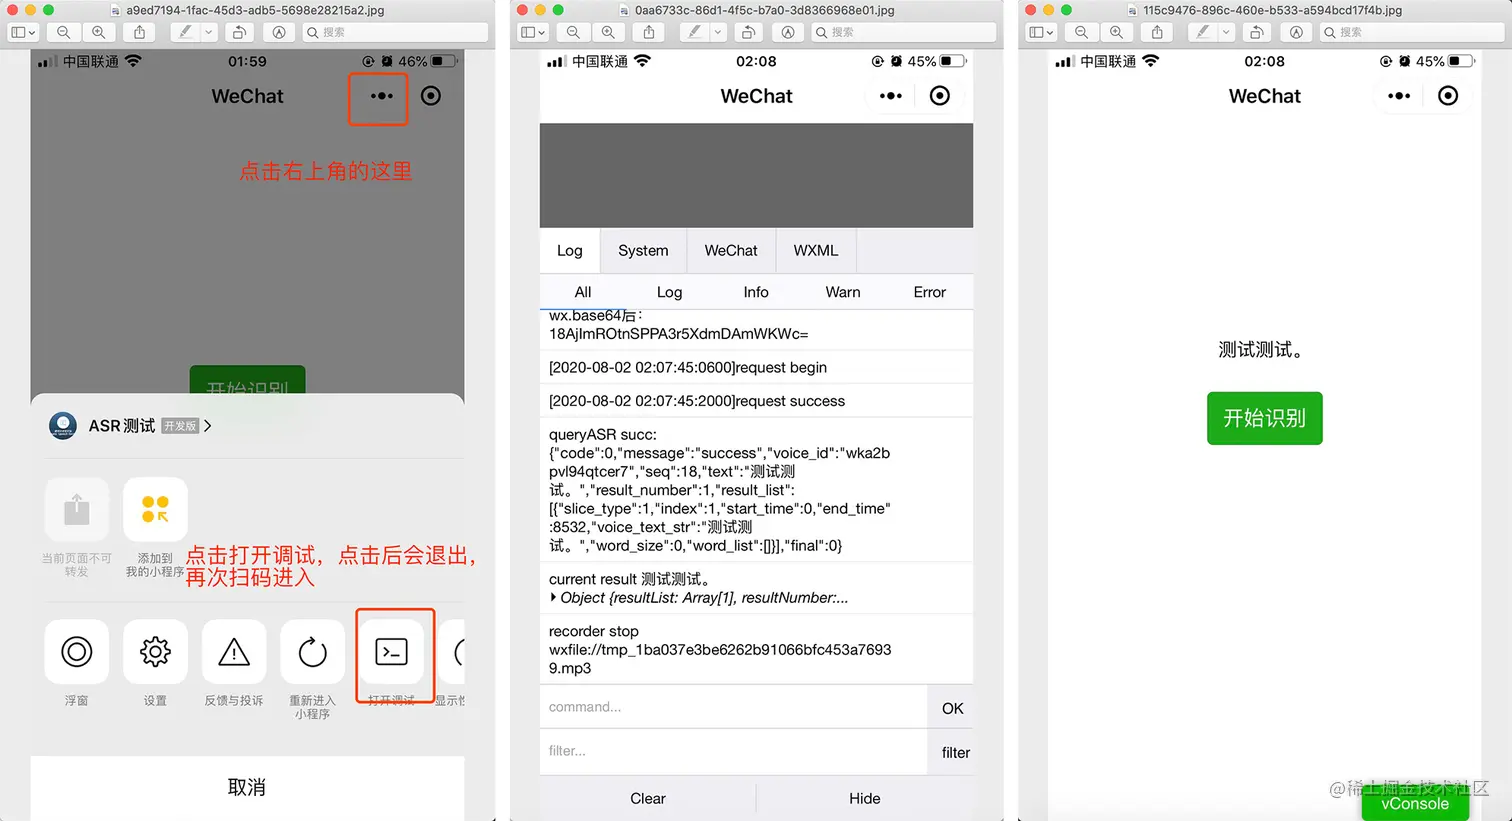Open the three-dots menu in the left WeChat screen

point(381,96)
